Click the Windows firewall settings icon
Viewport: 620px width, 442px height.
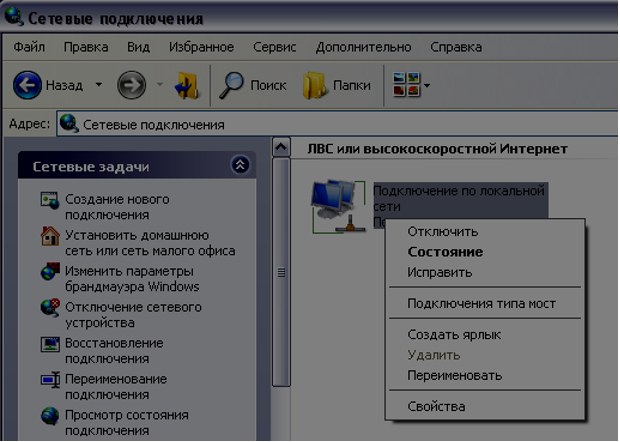(50, 272)
